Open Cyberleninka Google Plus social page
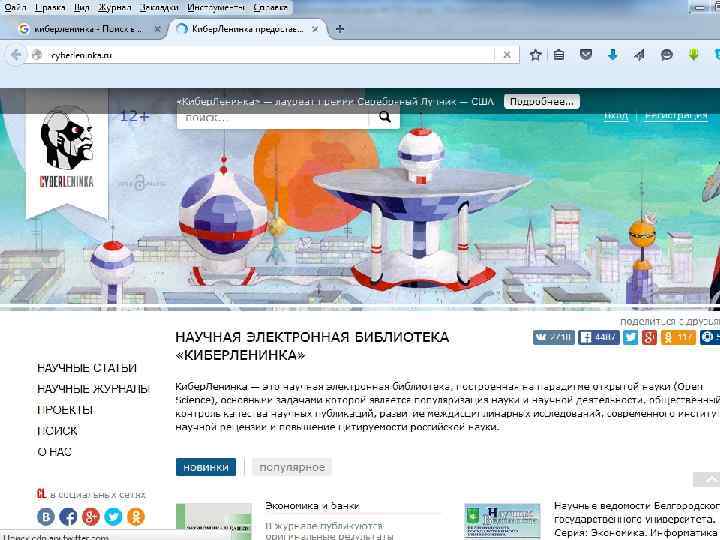Screen dimensions: 720x540 [x=90, y=517]
